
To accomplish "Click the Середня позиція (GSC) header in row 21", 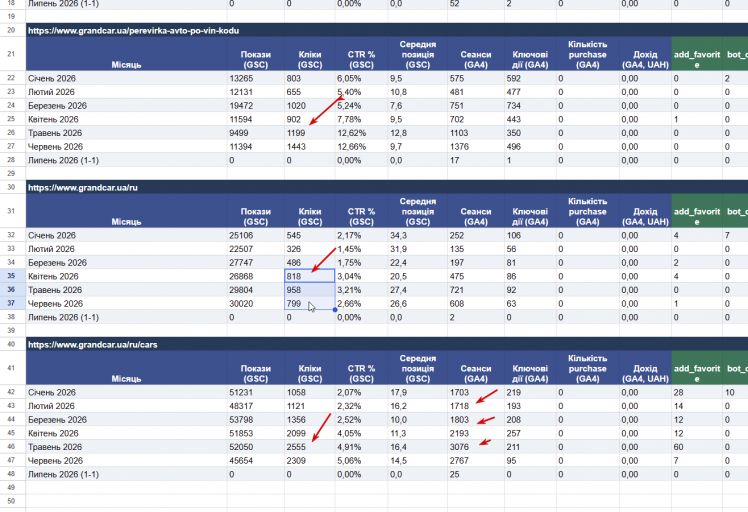I will click(x=417, y=54).
